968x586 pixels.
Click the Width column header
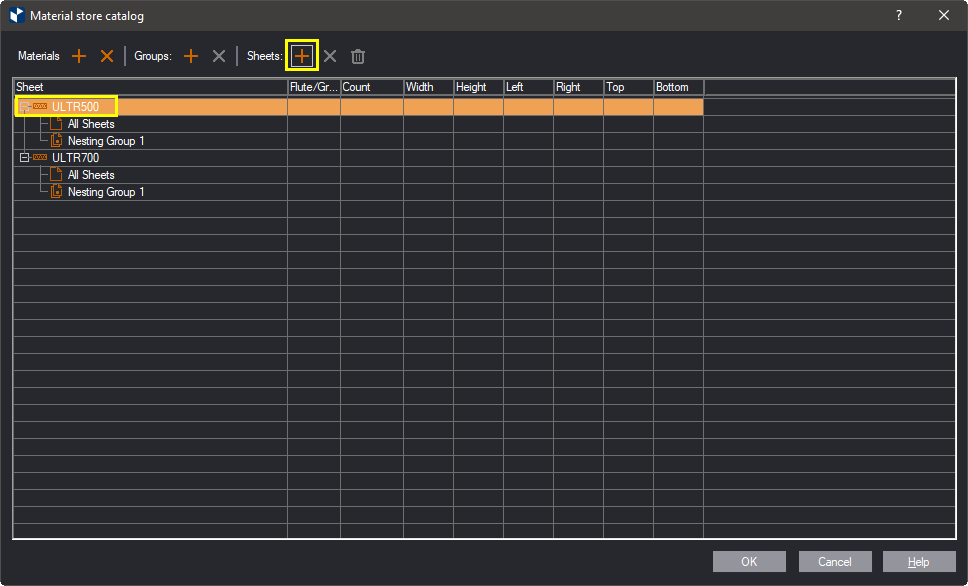coord(428,87)
